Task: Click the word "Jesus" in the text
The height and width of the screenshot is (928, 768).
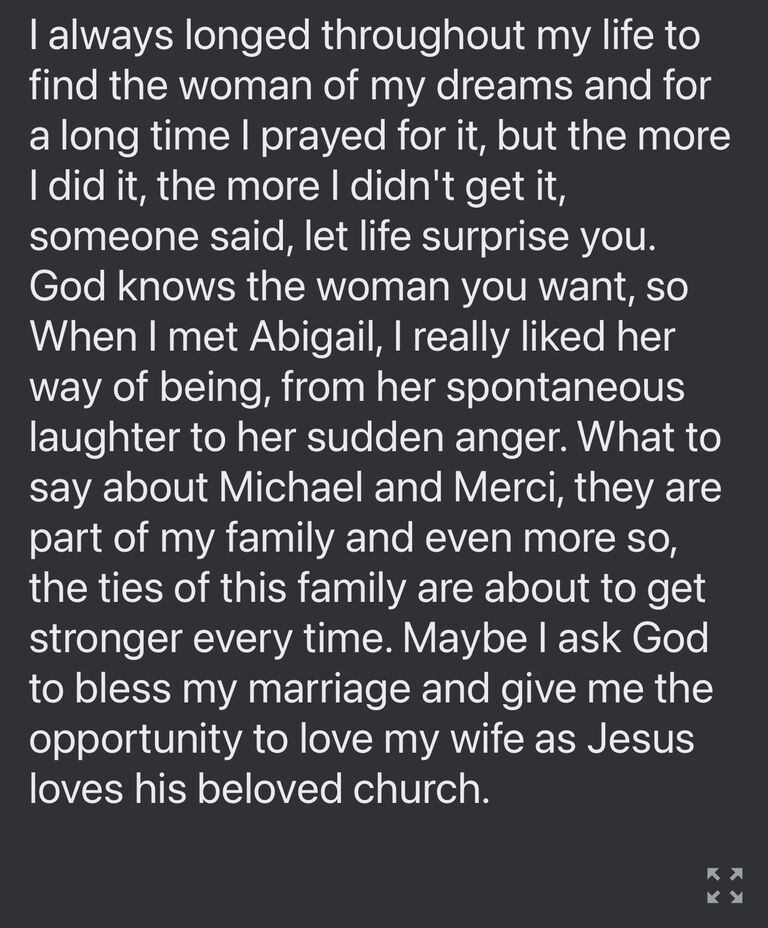Action: pos(641,739)
